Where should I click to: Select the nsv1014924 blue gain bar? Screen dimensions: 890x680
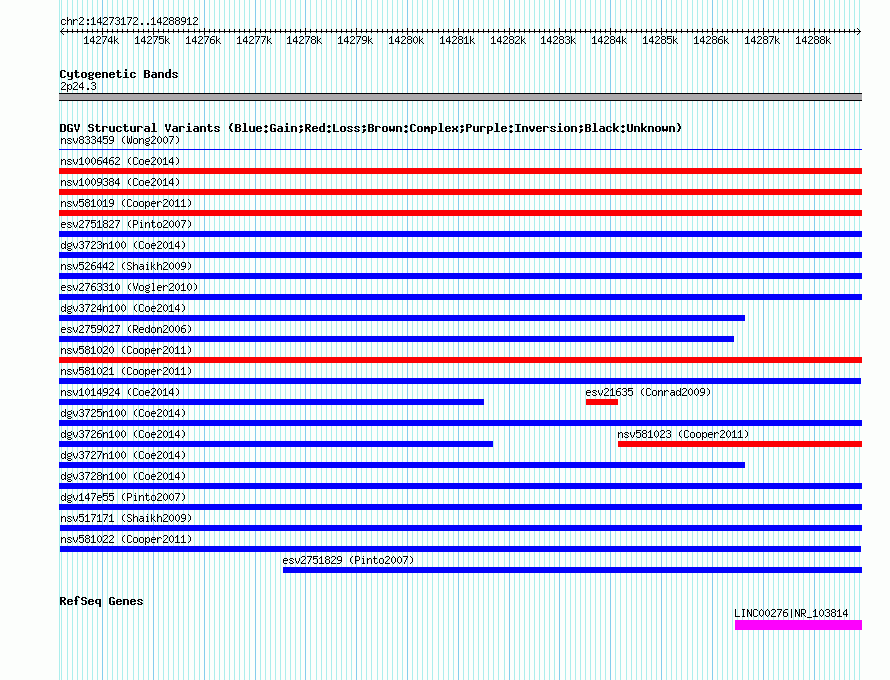click(x=271, y=402)
